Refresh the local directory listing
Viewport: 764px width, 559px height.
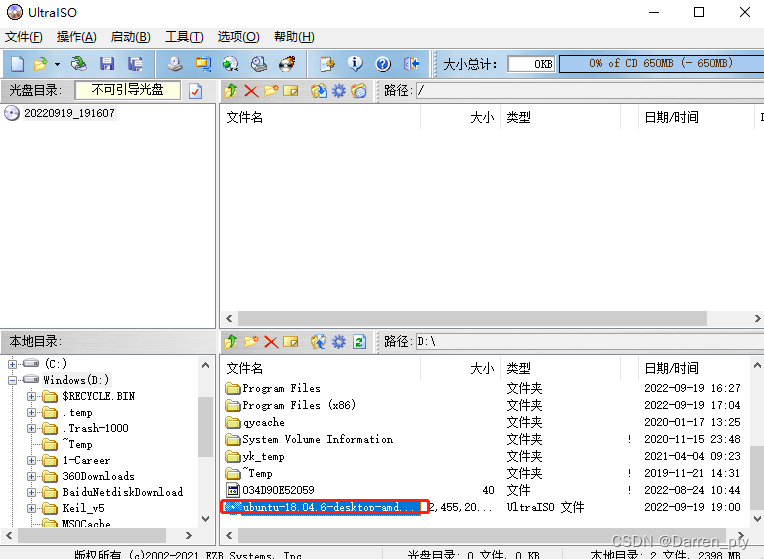[359, 342]
